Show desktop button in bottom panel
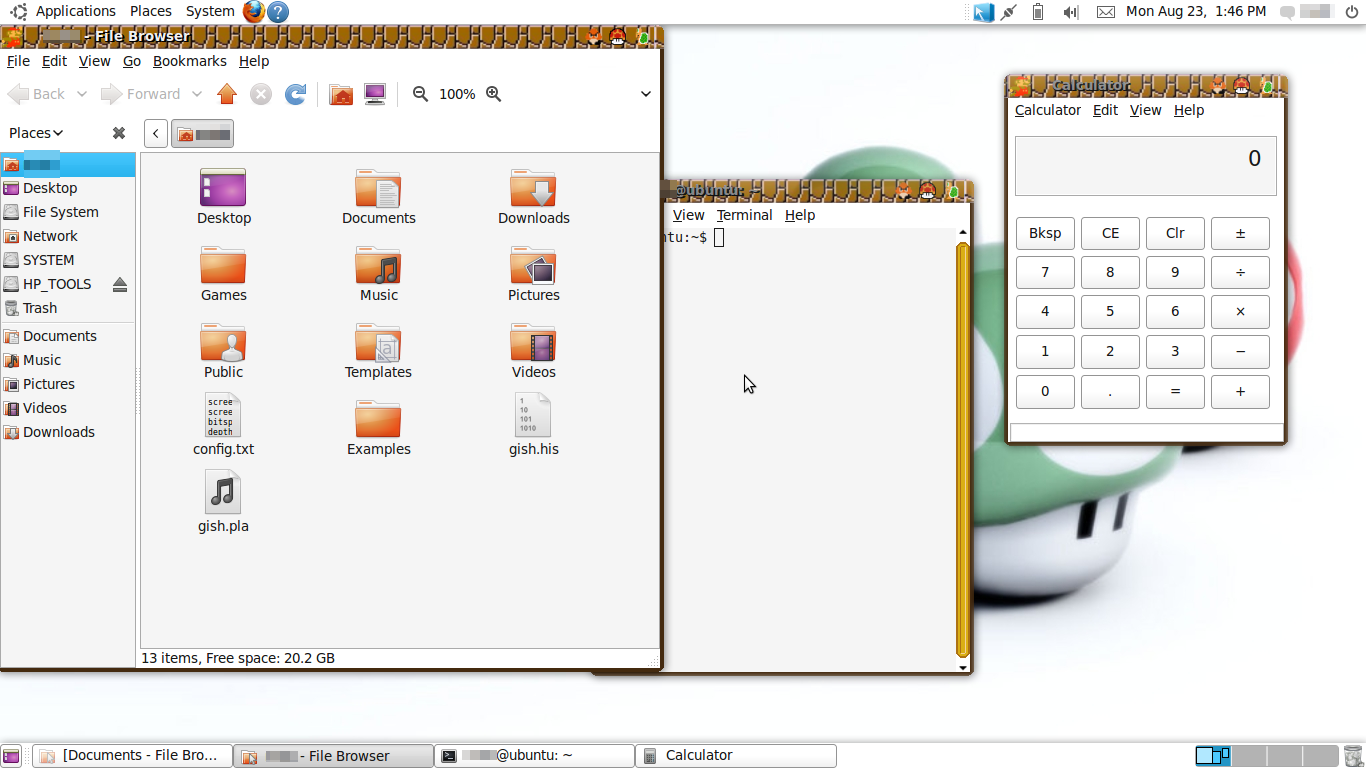 coord(11,756)
